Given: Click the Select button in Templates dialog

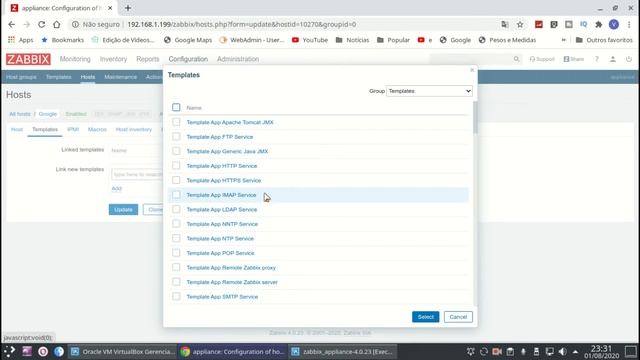Looking at the screenshot, I should click(425, 317).
